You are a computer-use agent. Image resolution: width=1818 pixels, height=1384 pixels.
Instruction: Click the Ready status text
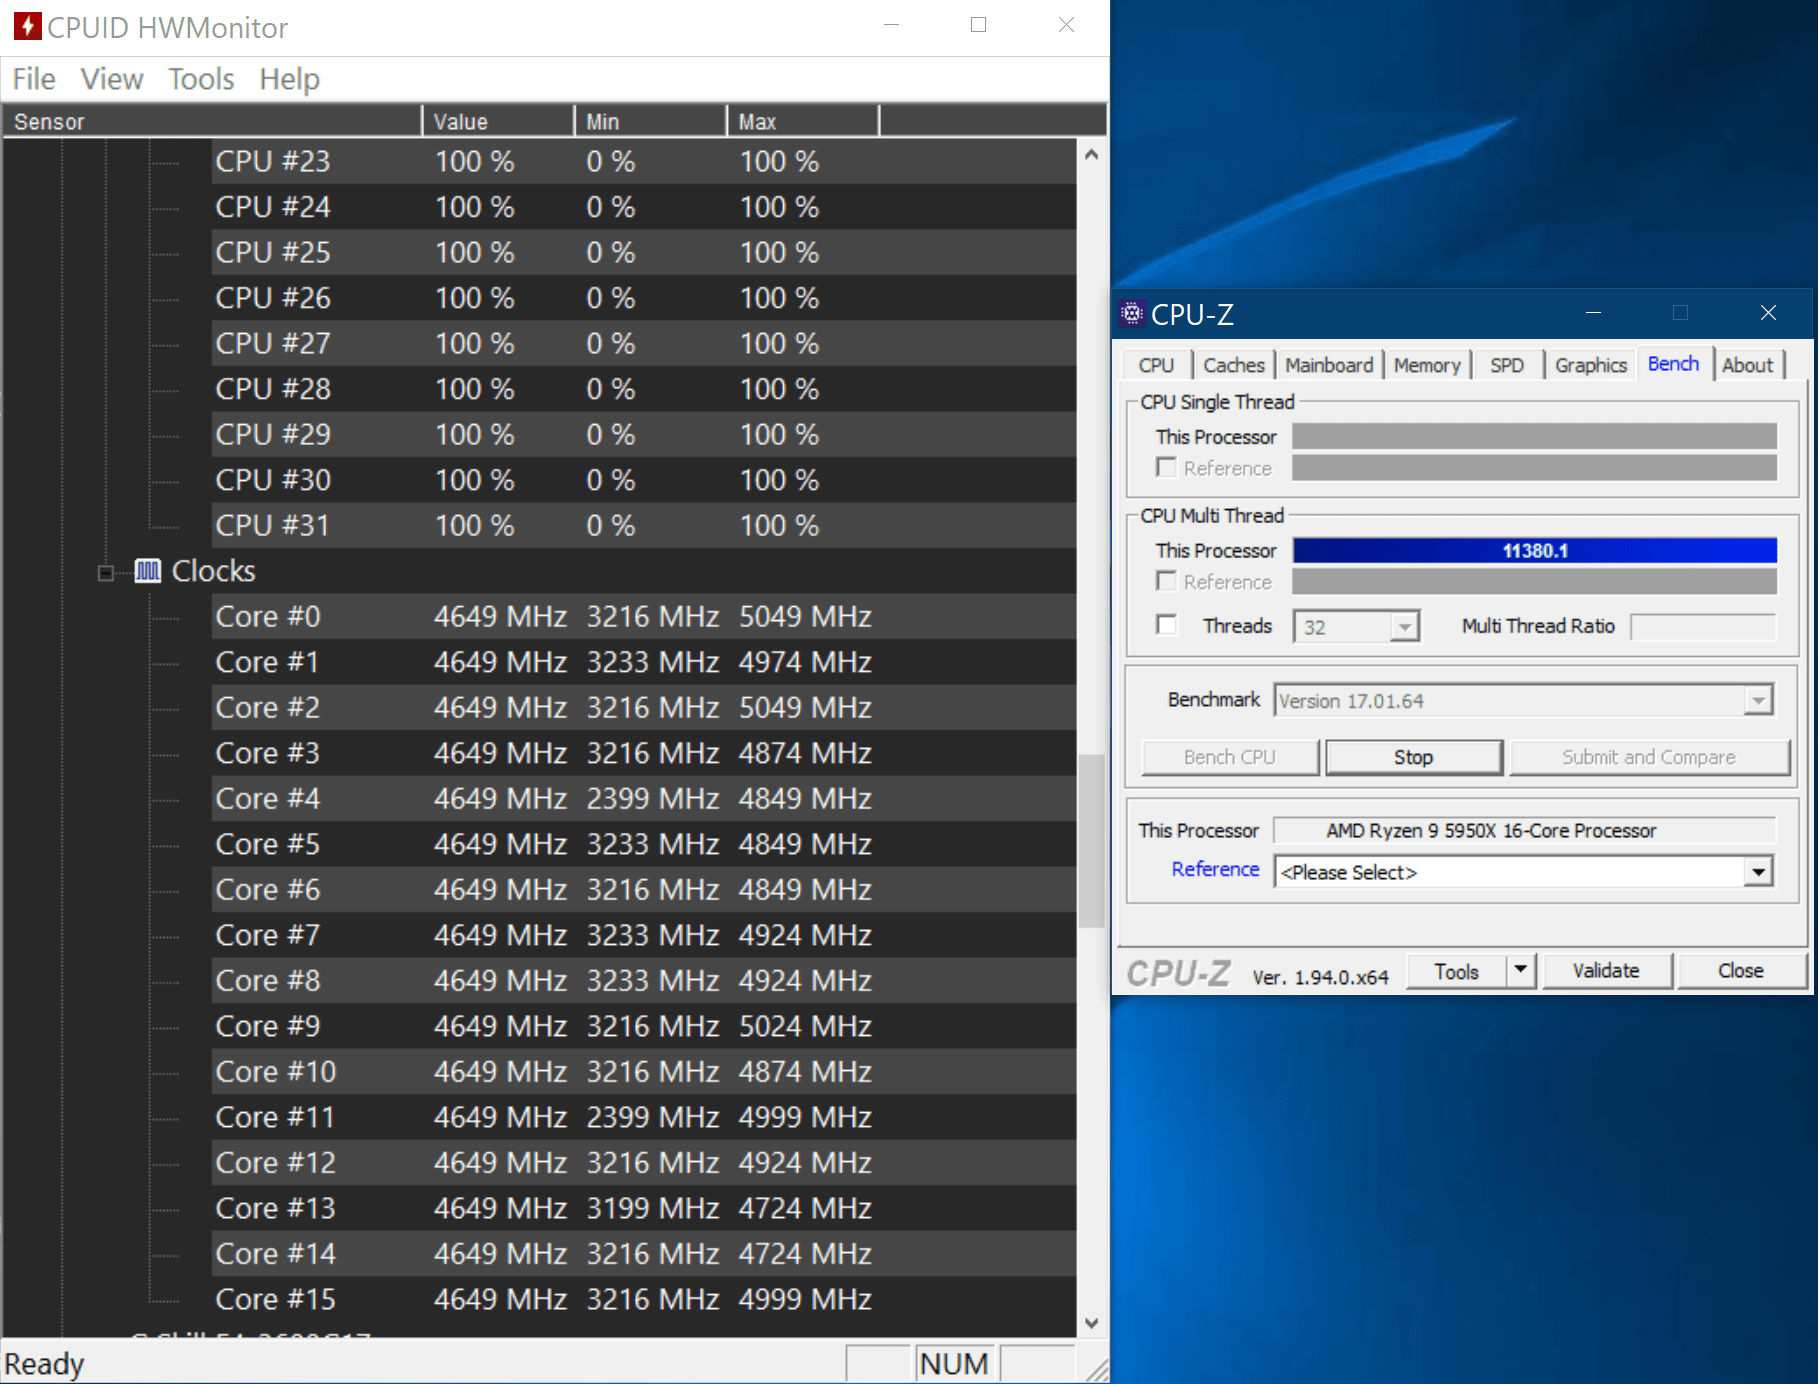tap(44, 1364)
